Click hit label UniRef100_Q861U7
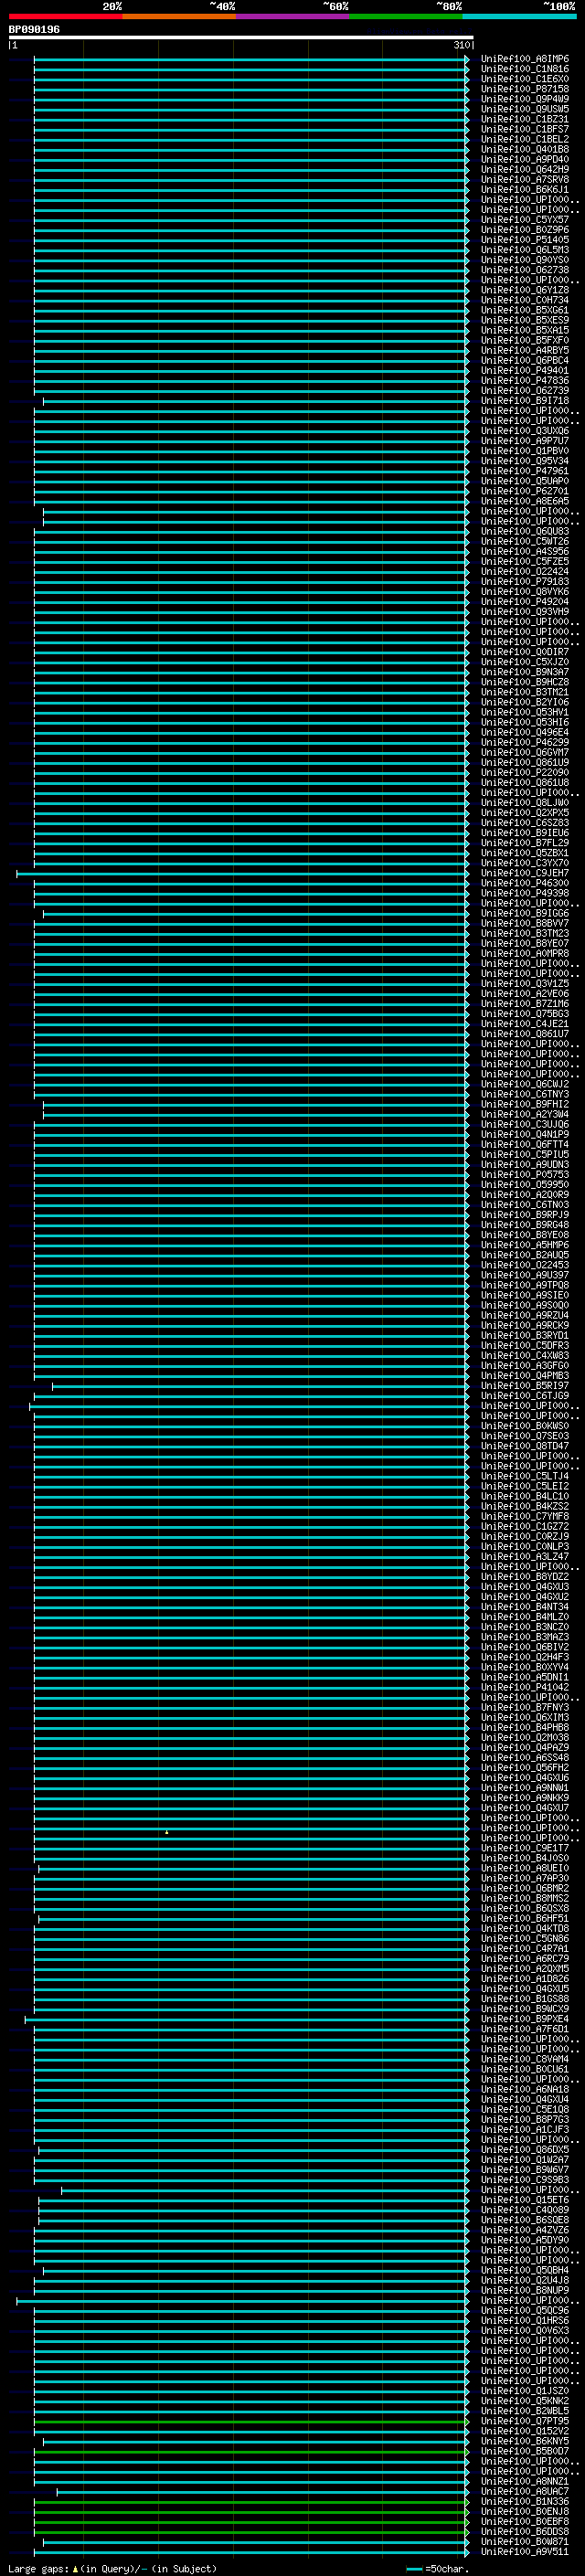Image resolution: width=585 pixels, height=2576 pixels. tap(525, 1034)
